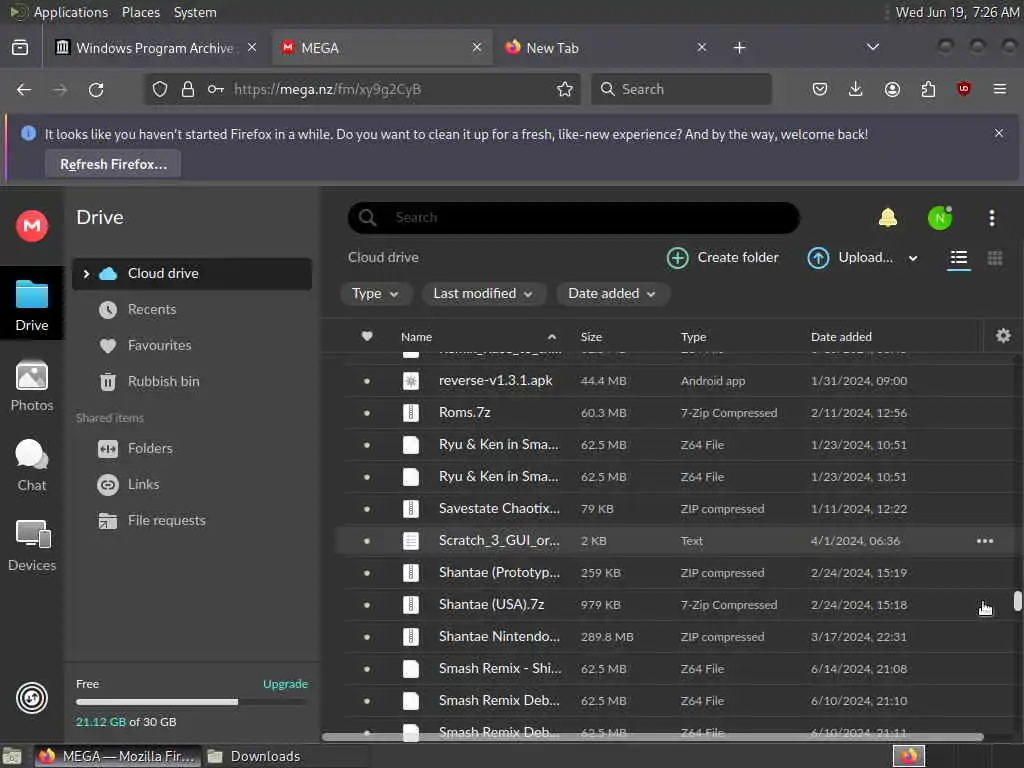Open the Date added filter dropdown
Screen dimensions: 1024x768
pos(611,294)
